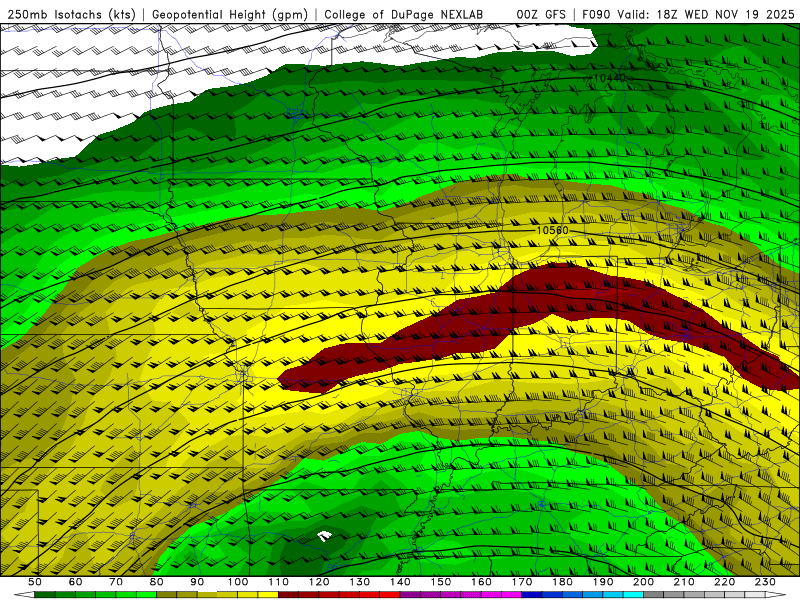Click the 200 value on the color scale
The image size is (800, 600).
[x=644, y=582]
